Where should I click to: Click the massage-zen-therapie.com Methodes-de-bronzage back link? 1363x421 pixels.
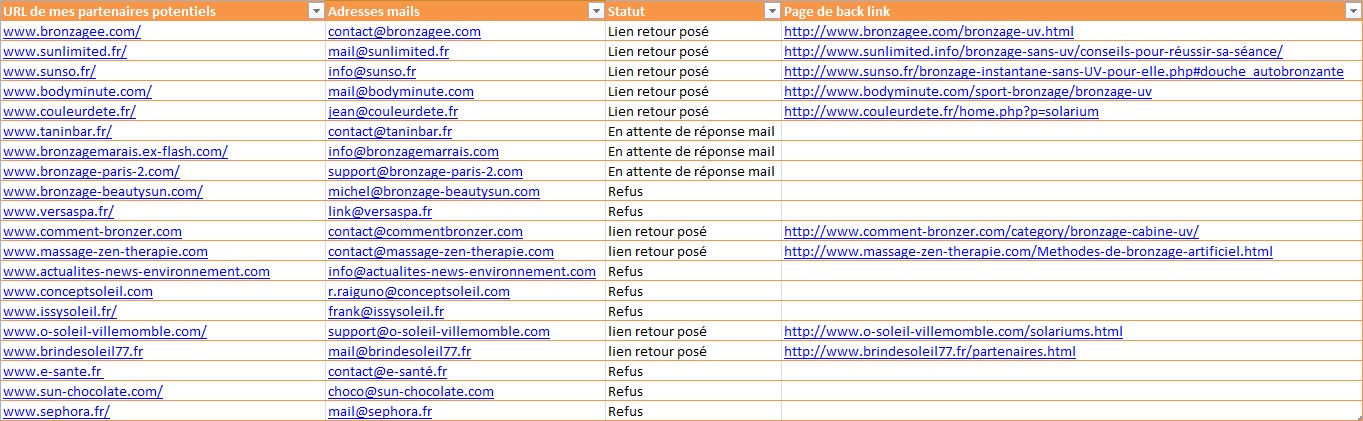pyautogui.click(x=1028, y=251)
